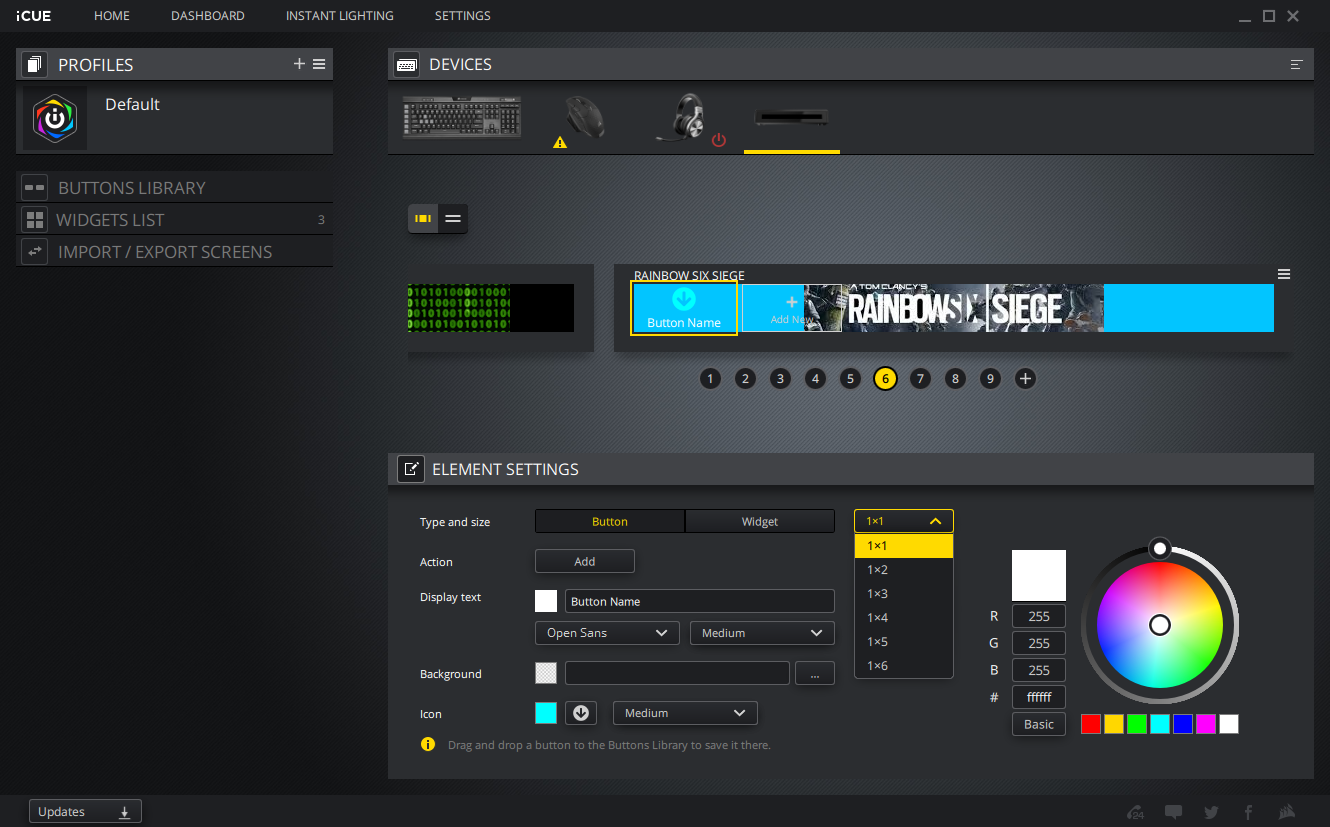Click the Basic color mode button

pos(1039,724)
